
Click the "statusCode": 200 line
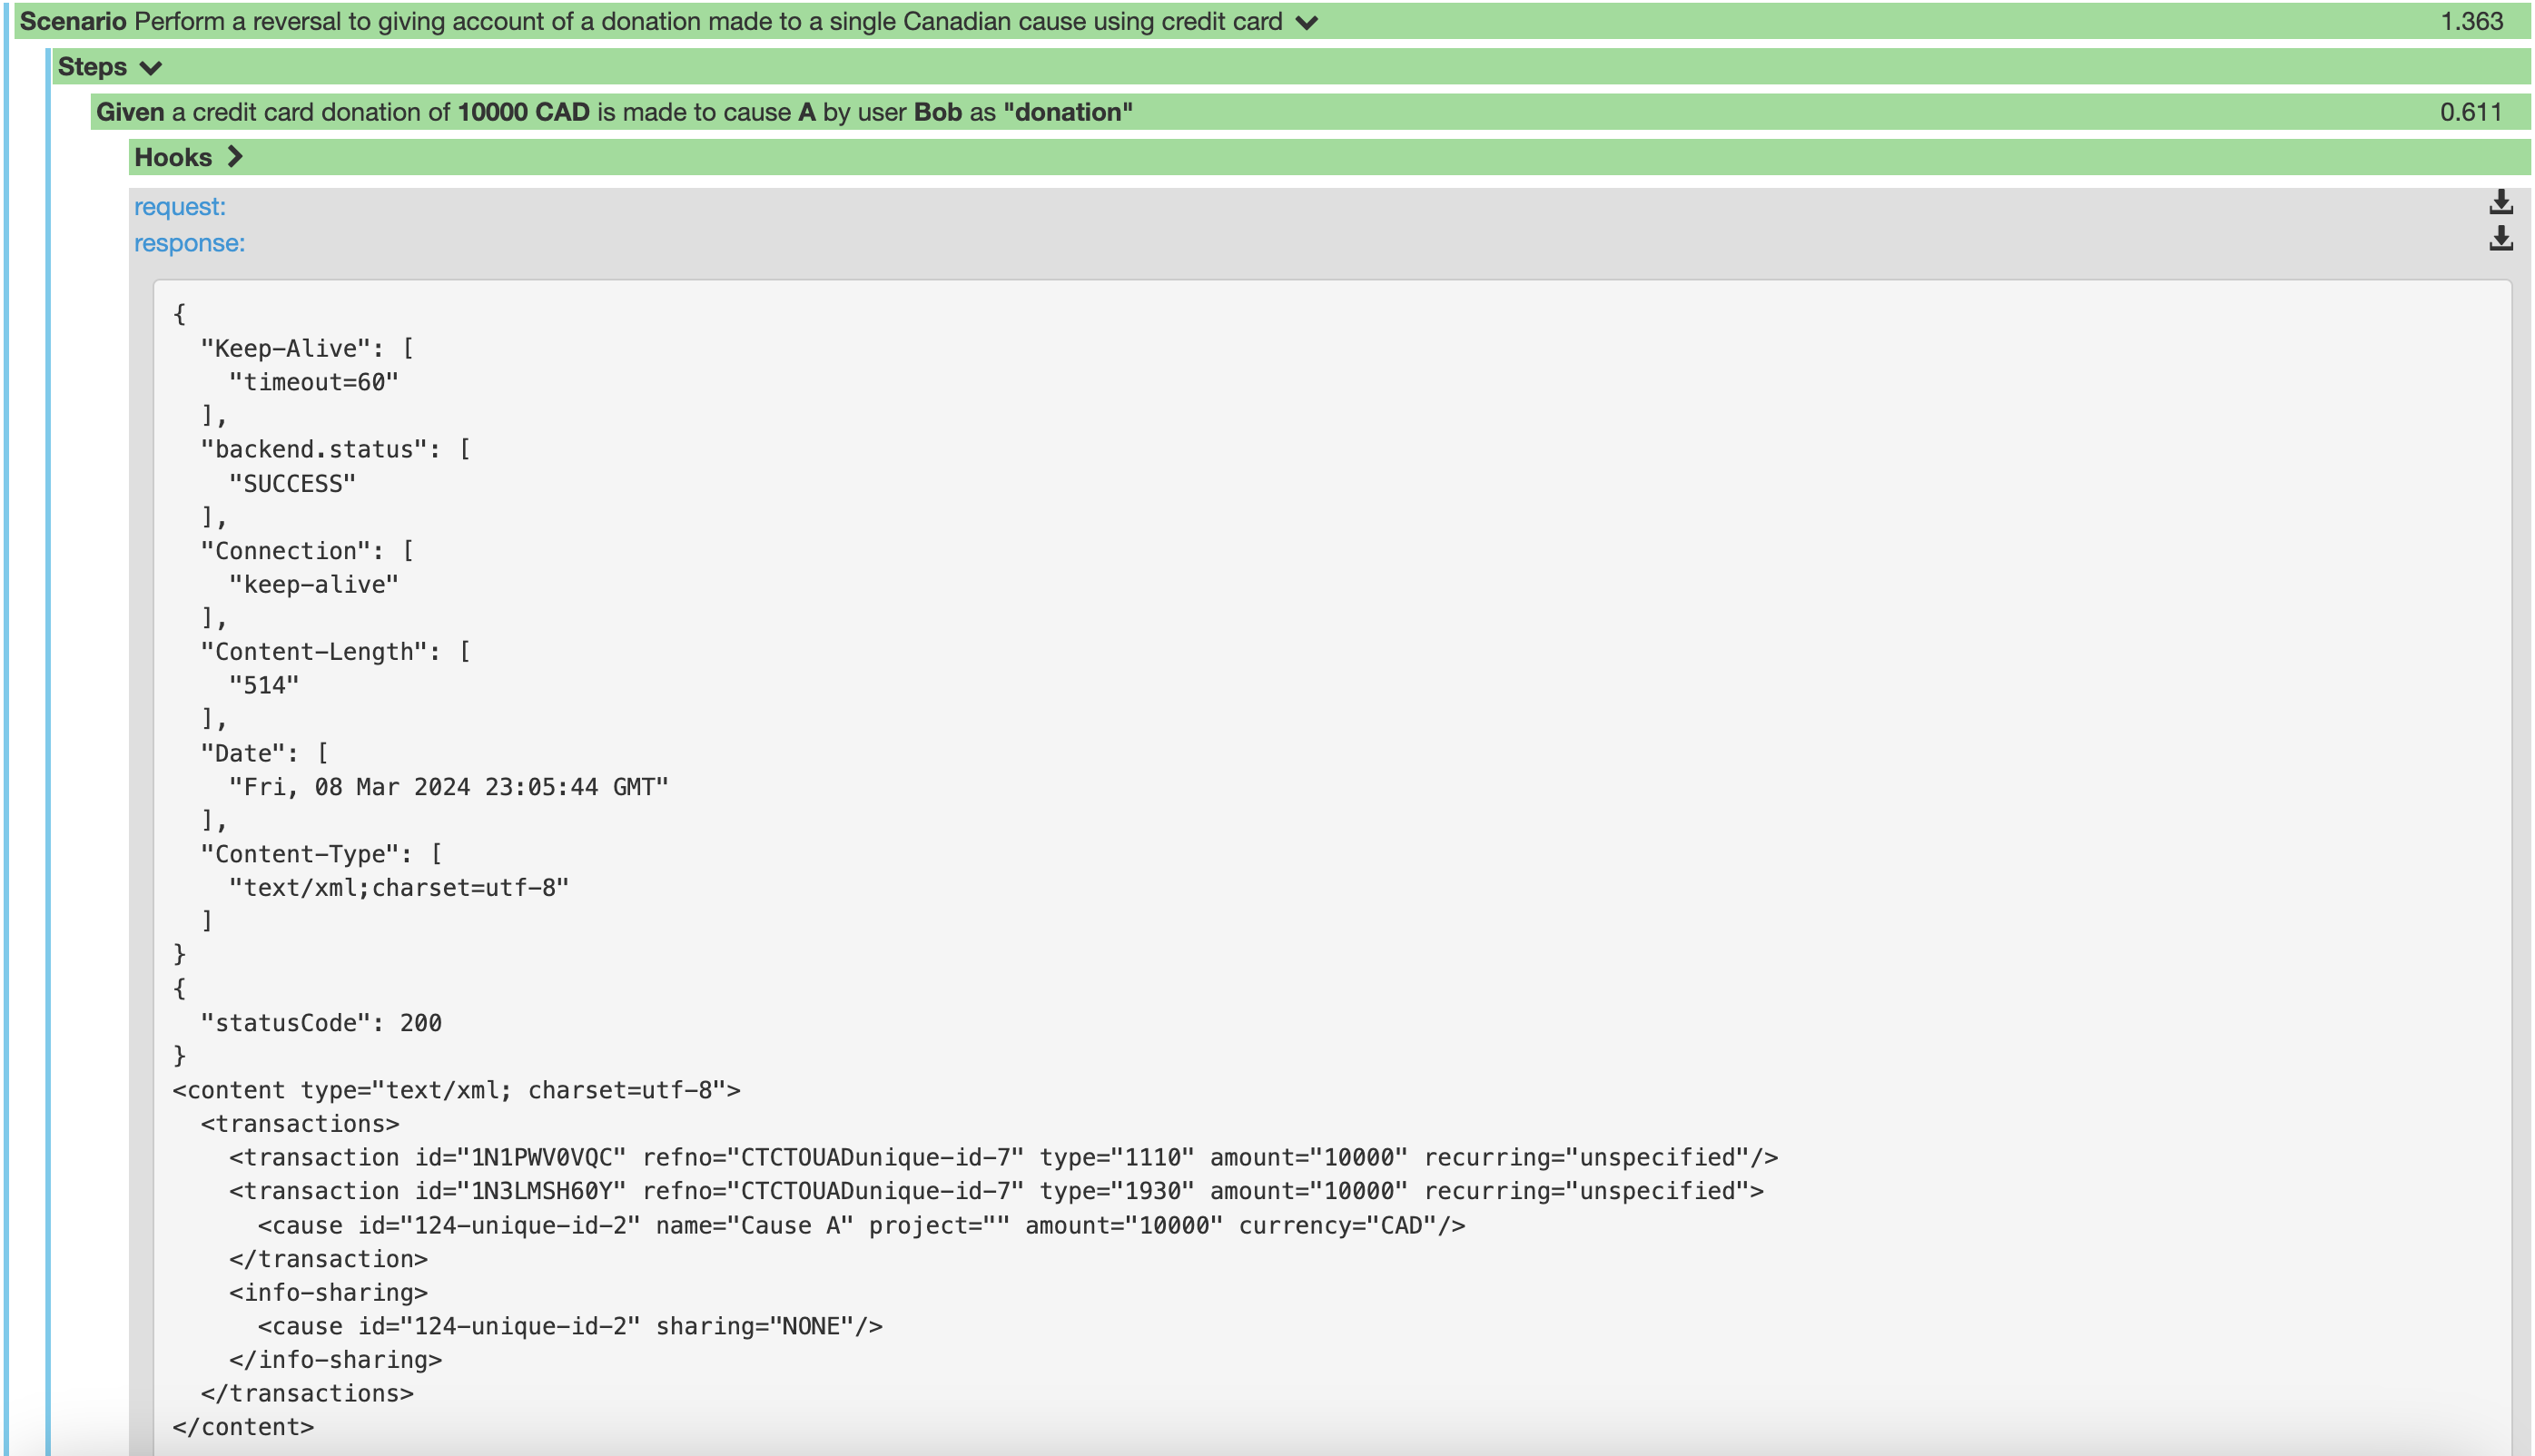pyautogui.click(x=320, y=1023)
